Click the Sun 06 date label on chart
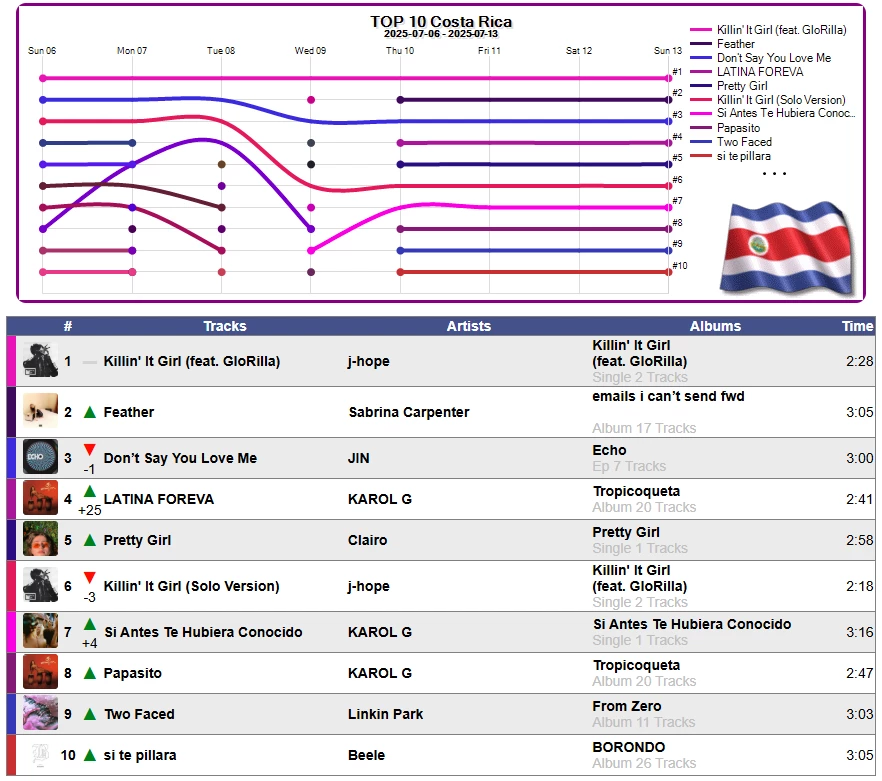This screenshot has height=781, width=882. (42, 51)
